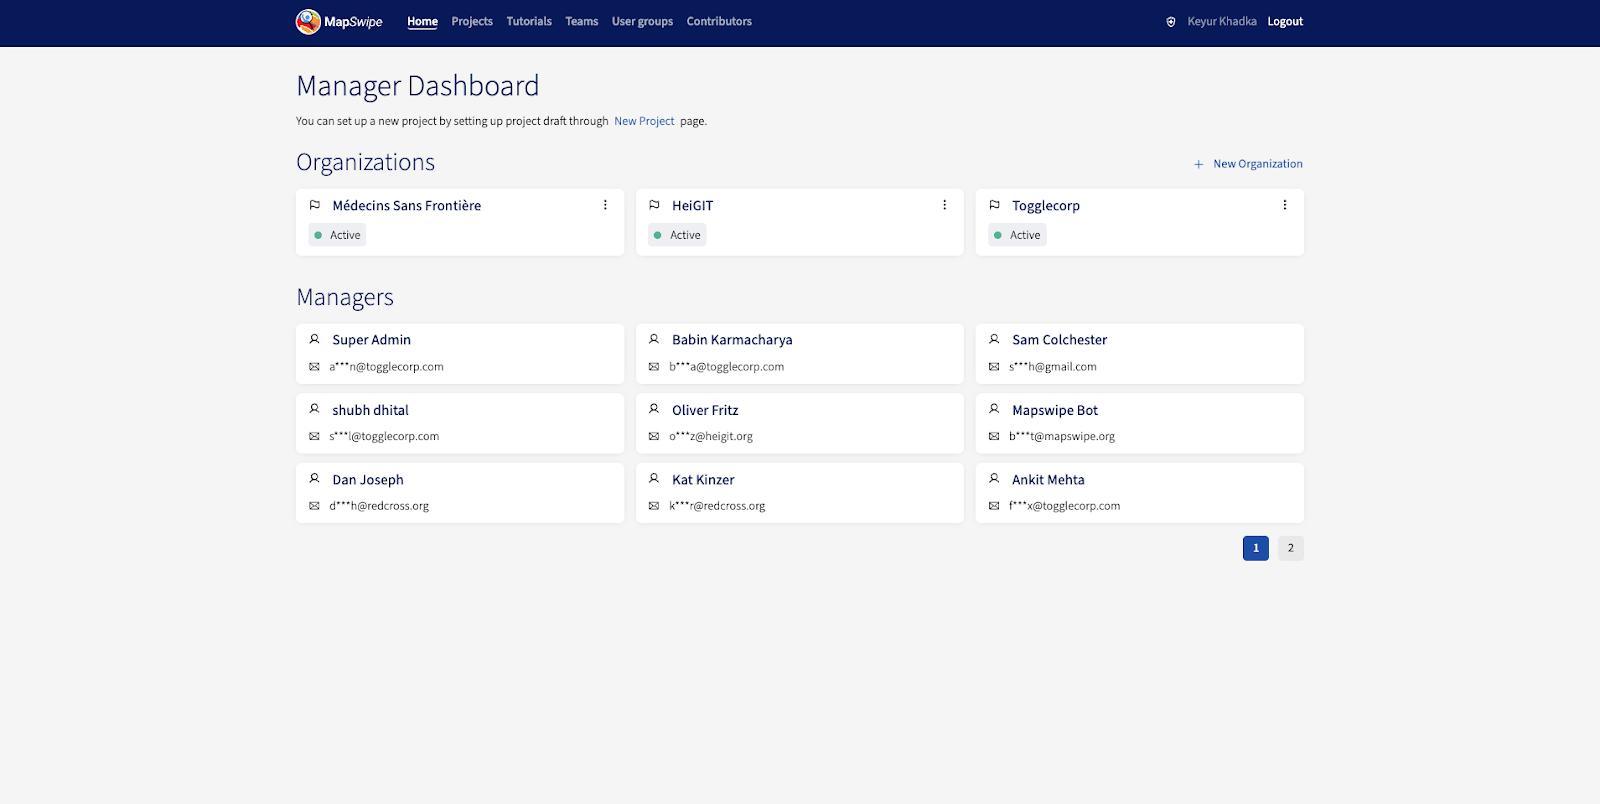Open the three-dot menu on Médecins Sans Frontière

pyautogui.click(x=605, y=205)
